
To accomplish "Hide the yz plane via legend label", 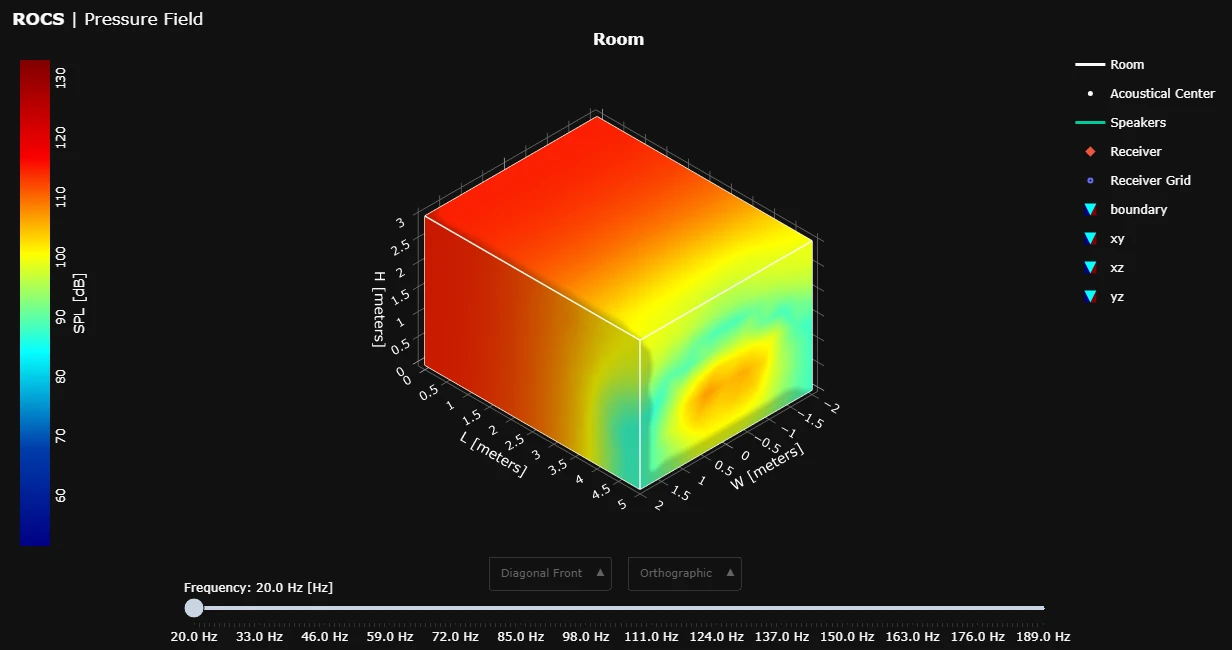I will 1117,297.
